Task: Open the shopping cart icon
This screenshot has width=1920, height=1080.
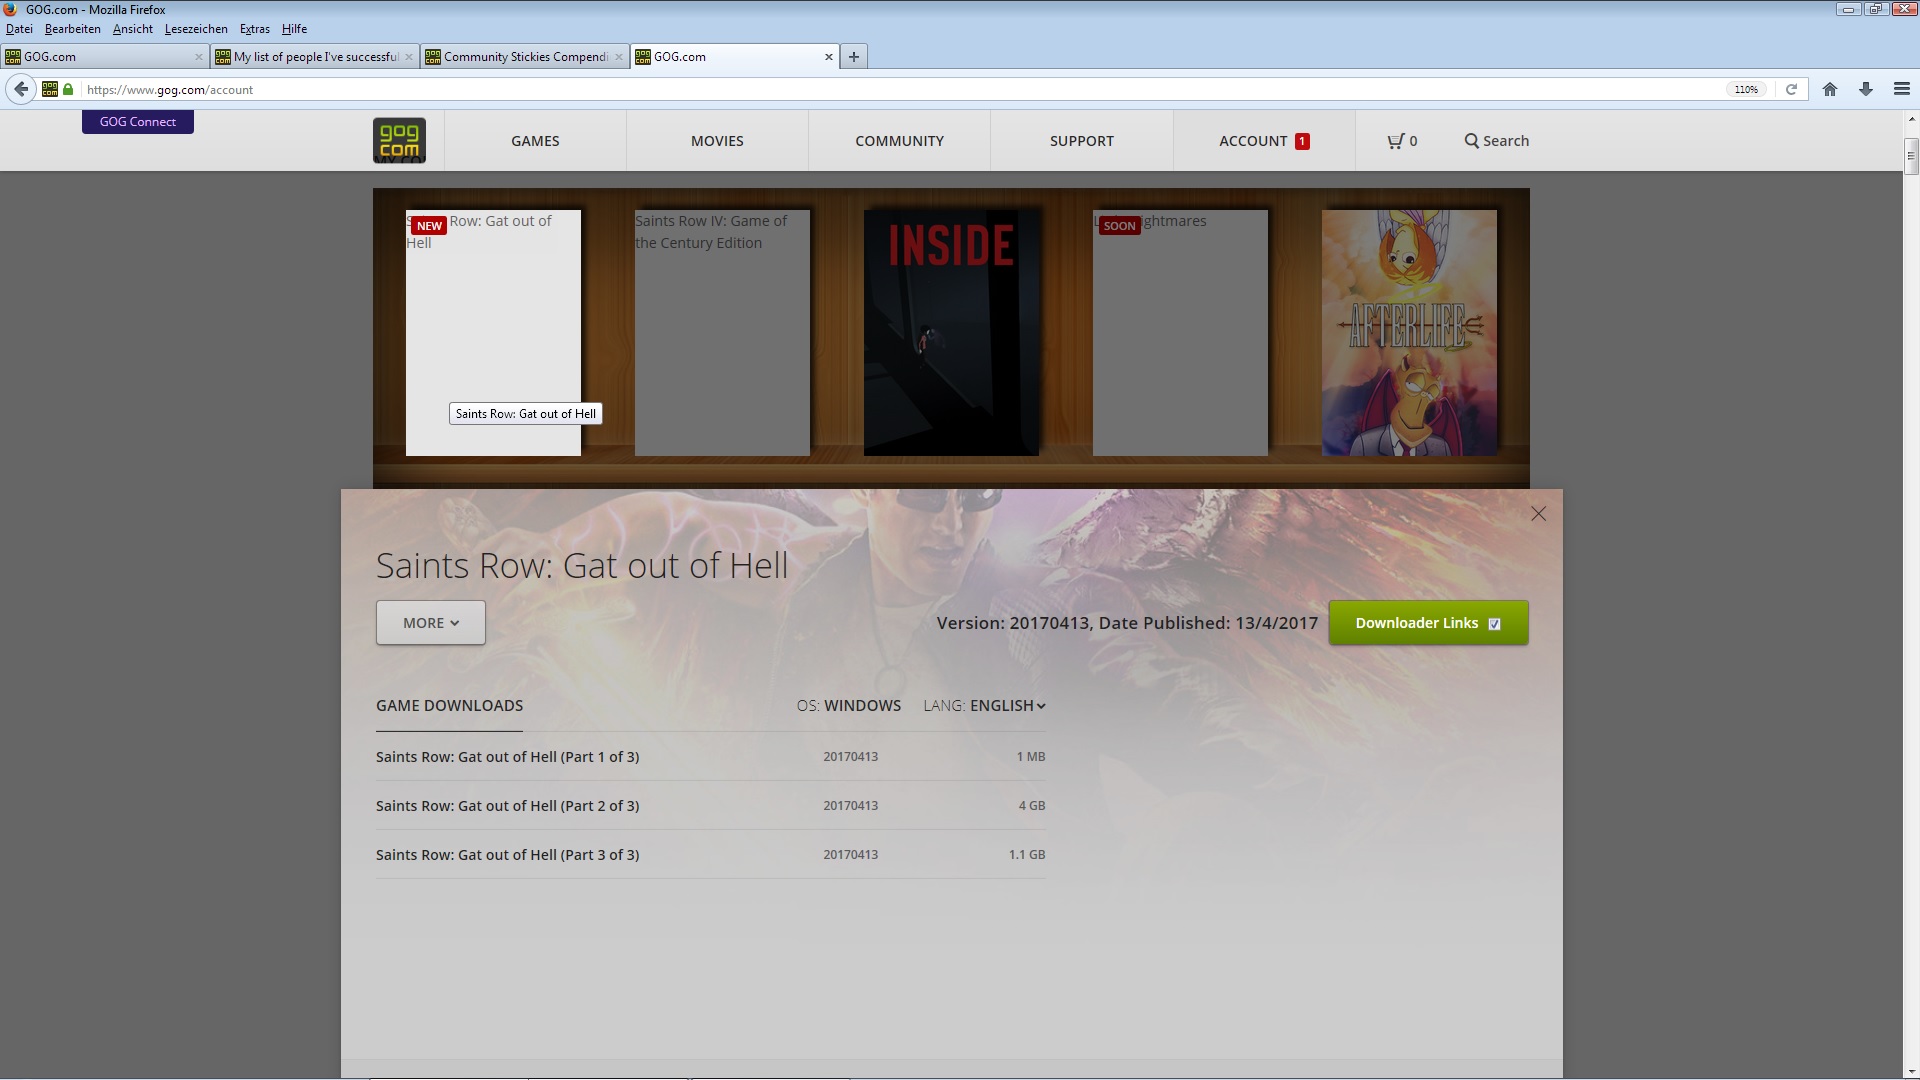Action: click(x=1395, y=141)
